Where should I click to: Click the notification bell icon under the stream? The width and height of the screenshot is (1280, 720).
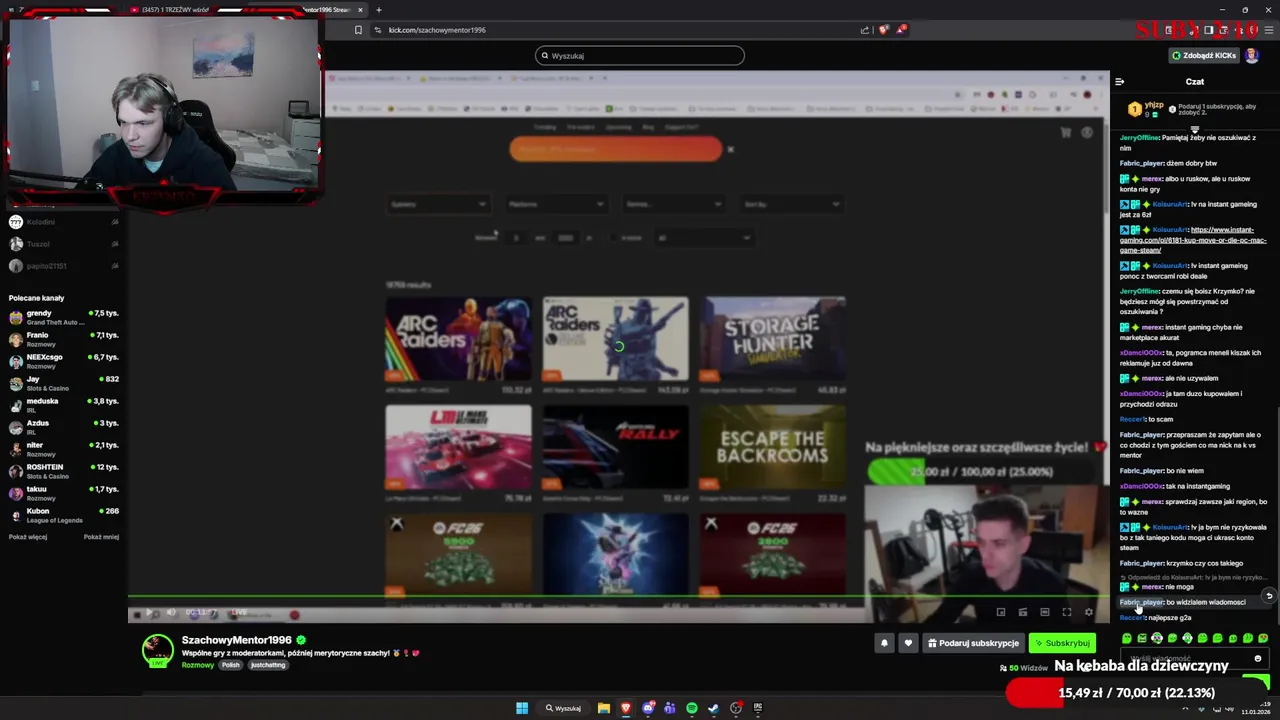pyautogui.click(x=884, y=643)
